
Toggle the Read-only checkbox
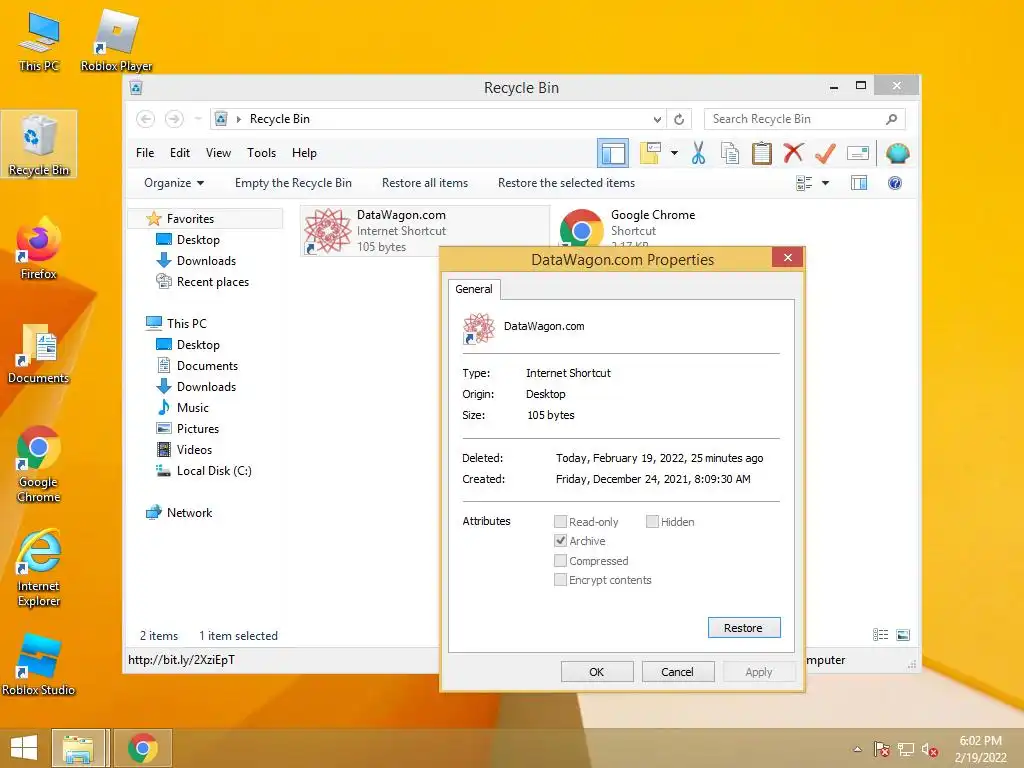(x=560, y=521)
